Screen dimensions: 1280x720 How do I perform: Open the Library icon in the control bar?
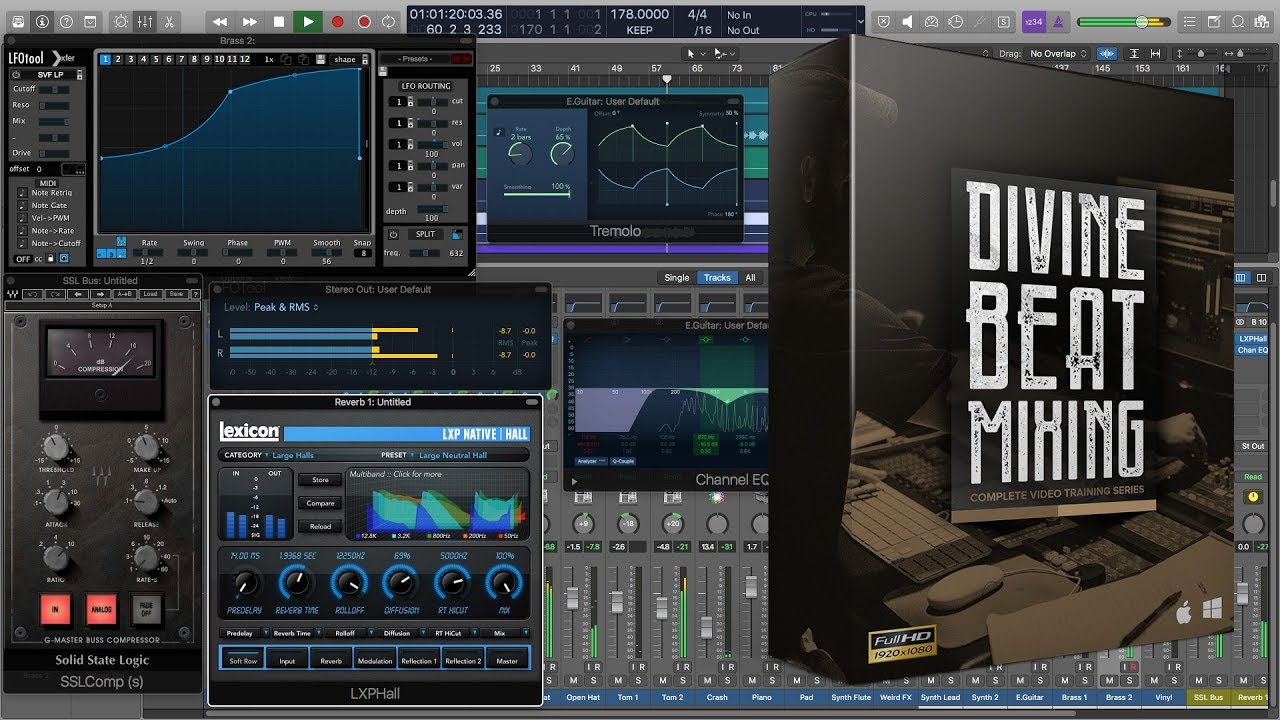click(17, 21)
